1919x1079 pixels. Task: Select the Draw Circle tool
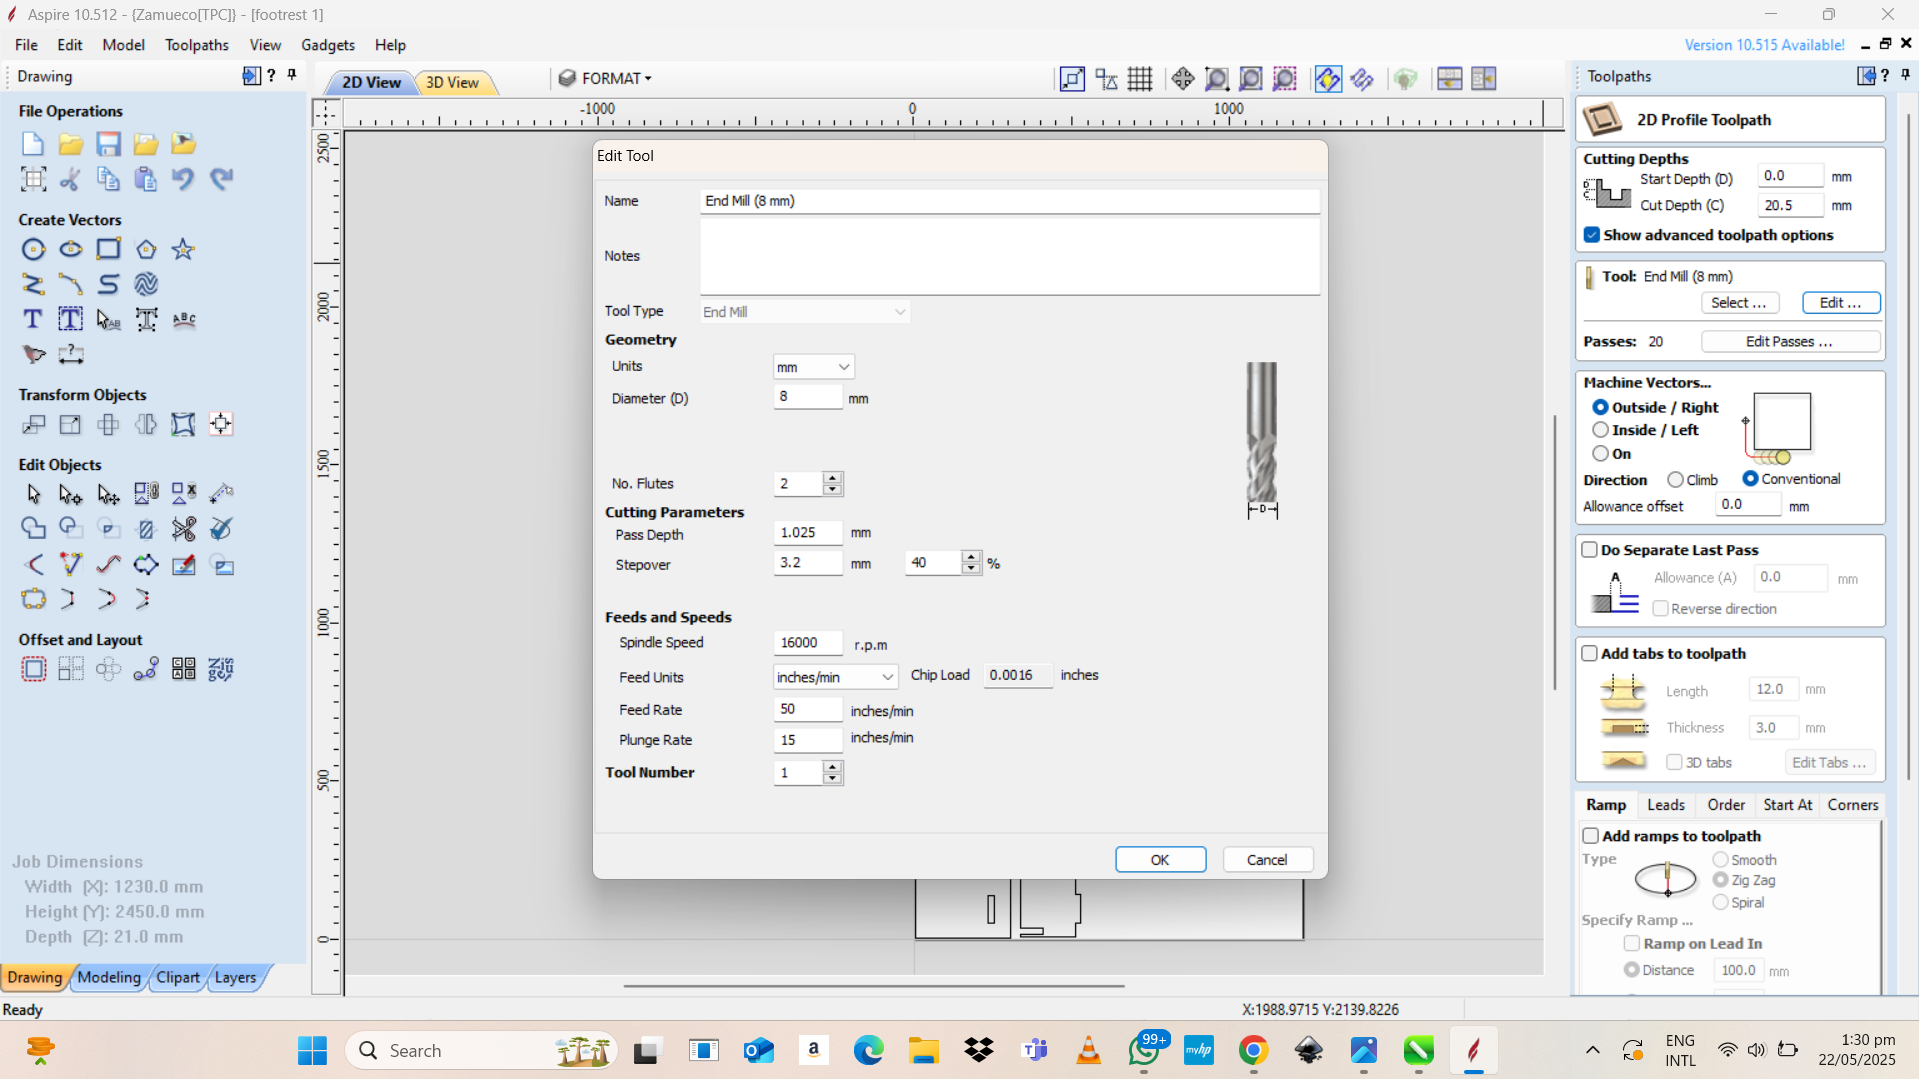33,249
